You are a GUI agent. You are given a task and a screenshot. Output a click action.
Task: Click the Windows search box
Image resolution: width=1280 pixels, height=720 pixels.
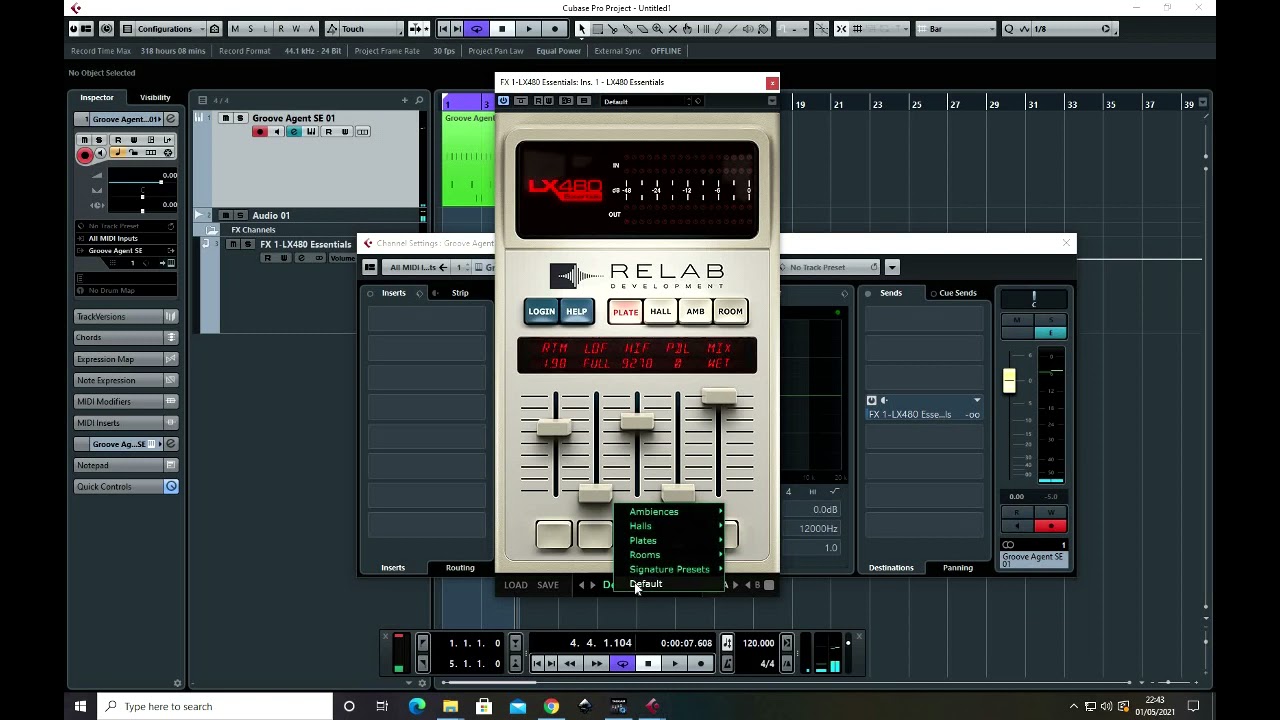point(214,706)
